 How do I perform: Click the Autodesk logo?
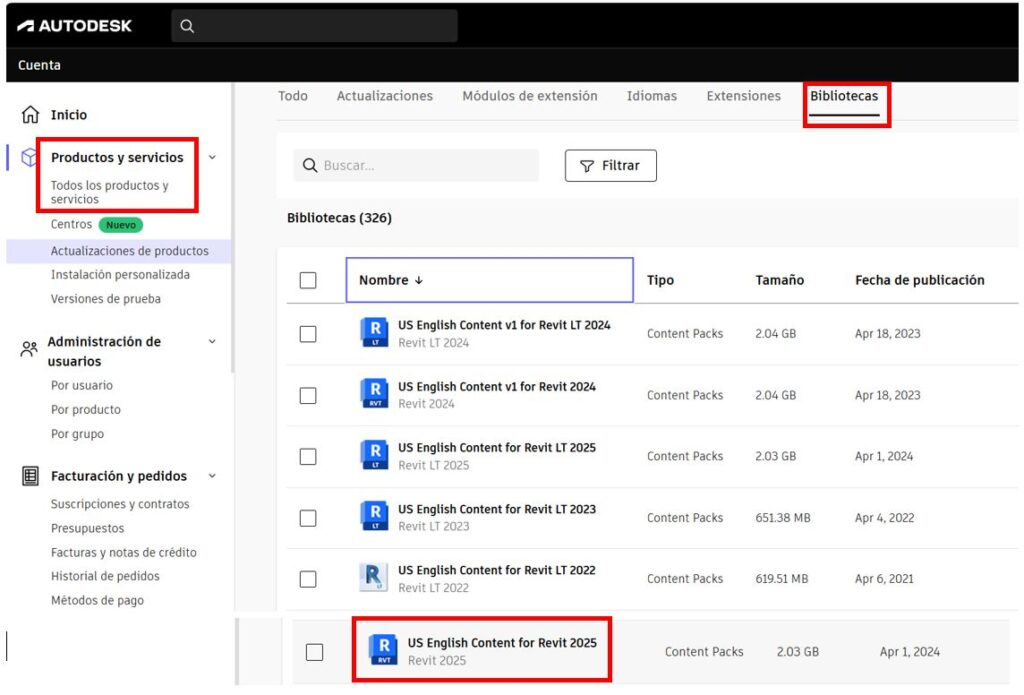74,26
